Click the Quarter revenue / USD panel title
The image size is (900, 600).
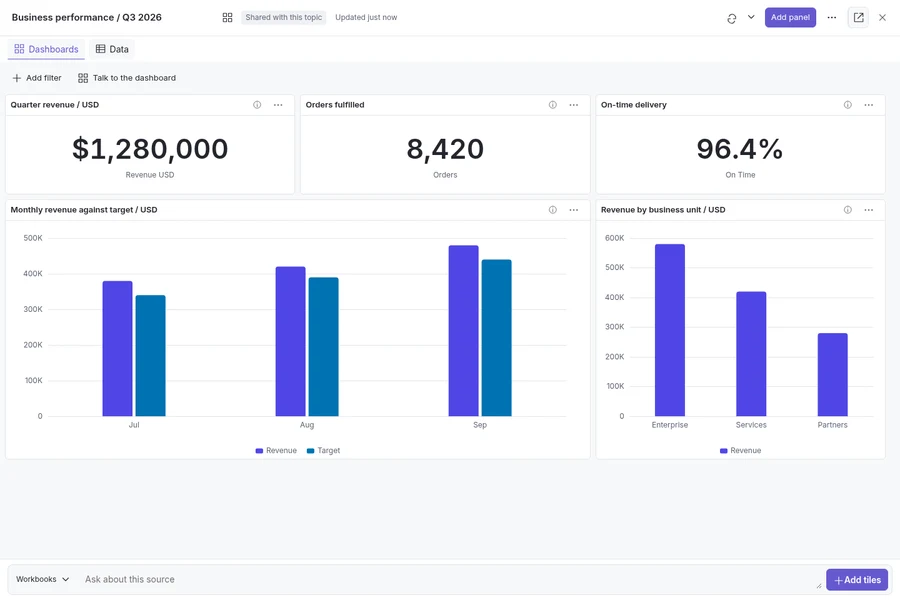(55, 105)
